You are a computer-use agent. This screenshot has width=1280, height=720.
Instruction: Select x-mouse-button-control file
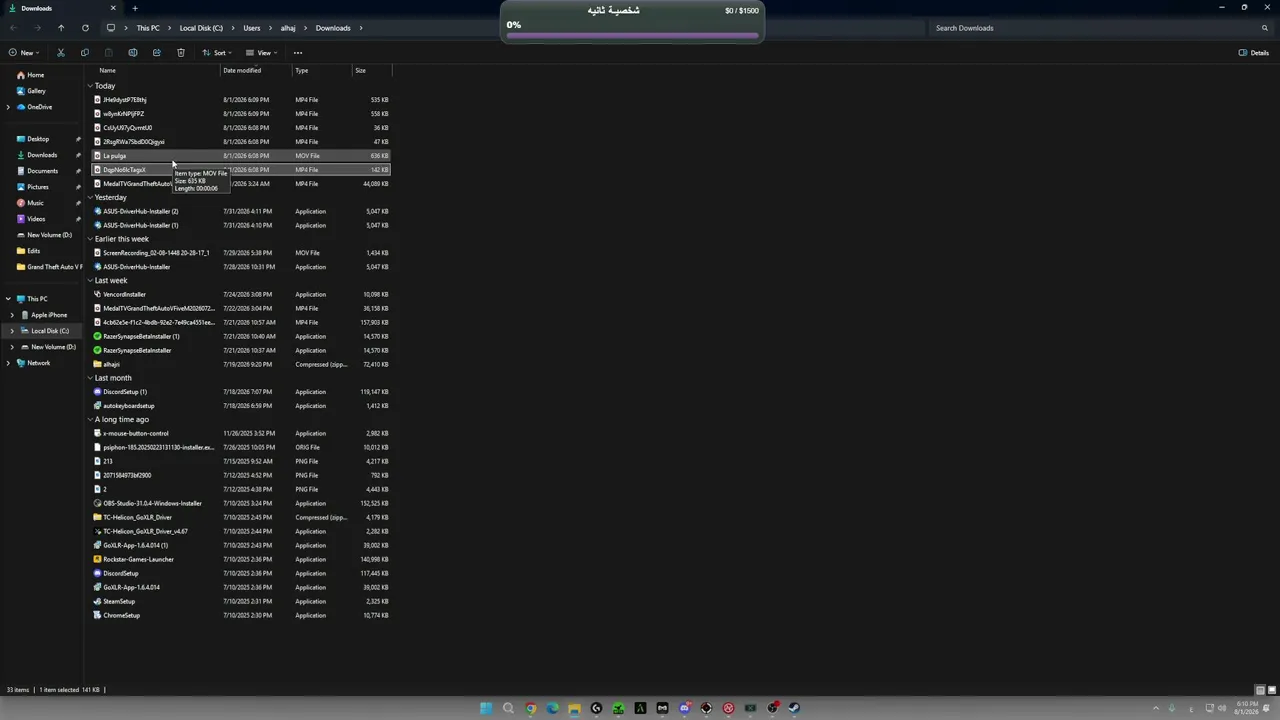point(240,434)
